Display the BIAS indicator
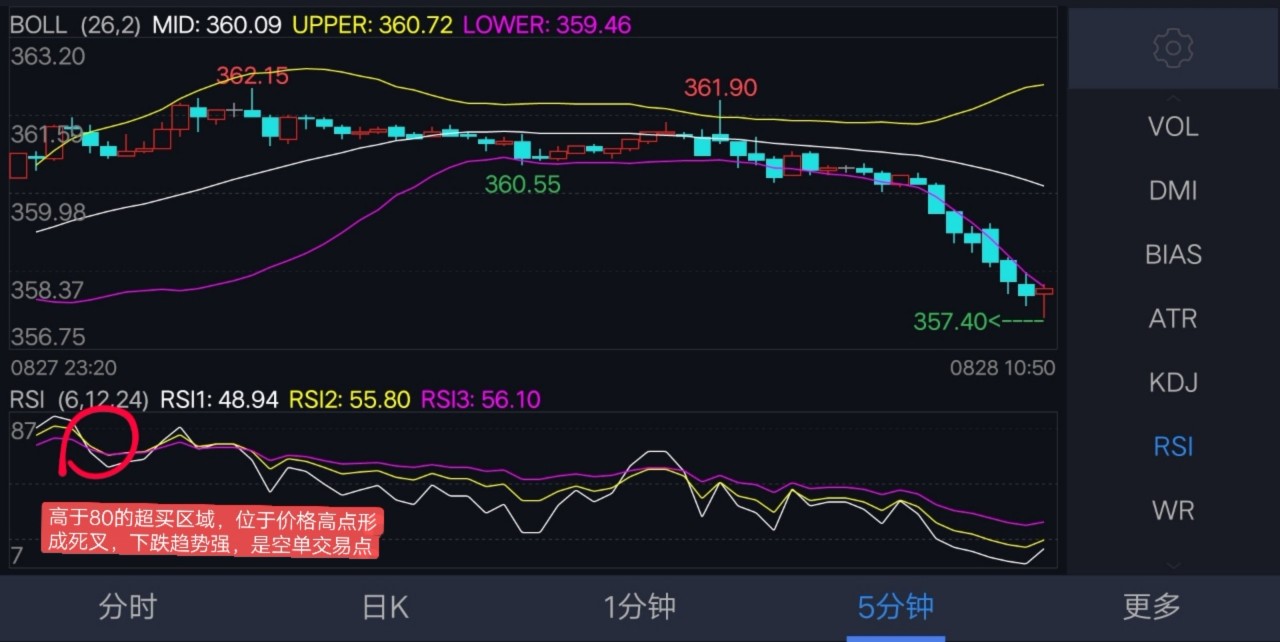This screenshot has height=642, width=1280. pyautogui.click(x=1172, y=254)
